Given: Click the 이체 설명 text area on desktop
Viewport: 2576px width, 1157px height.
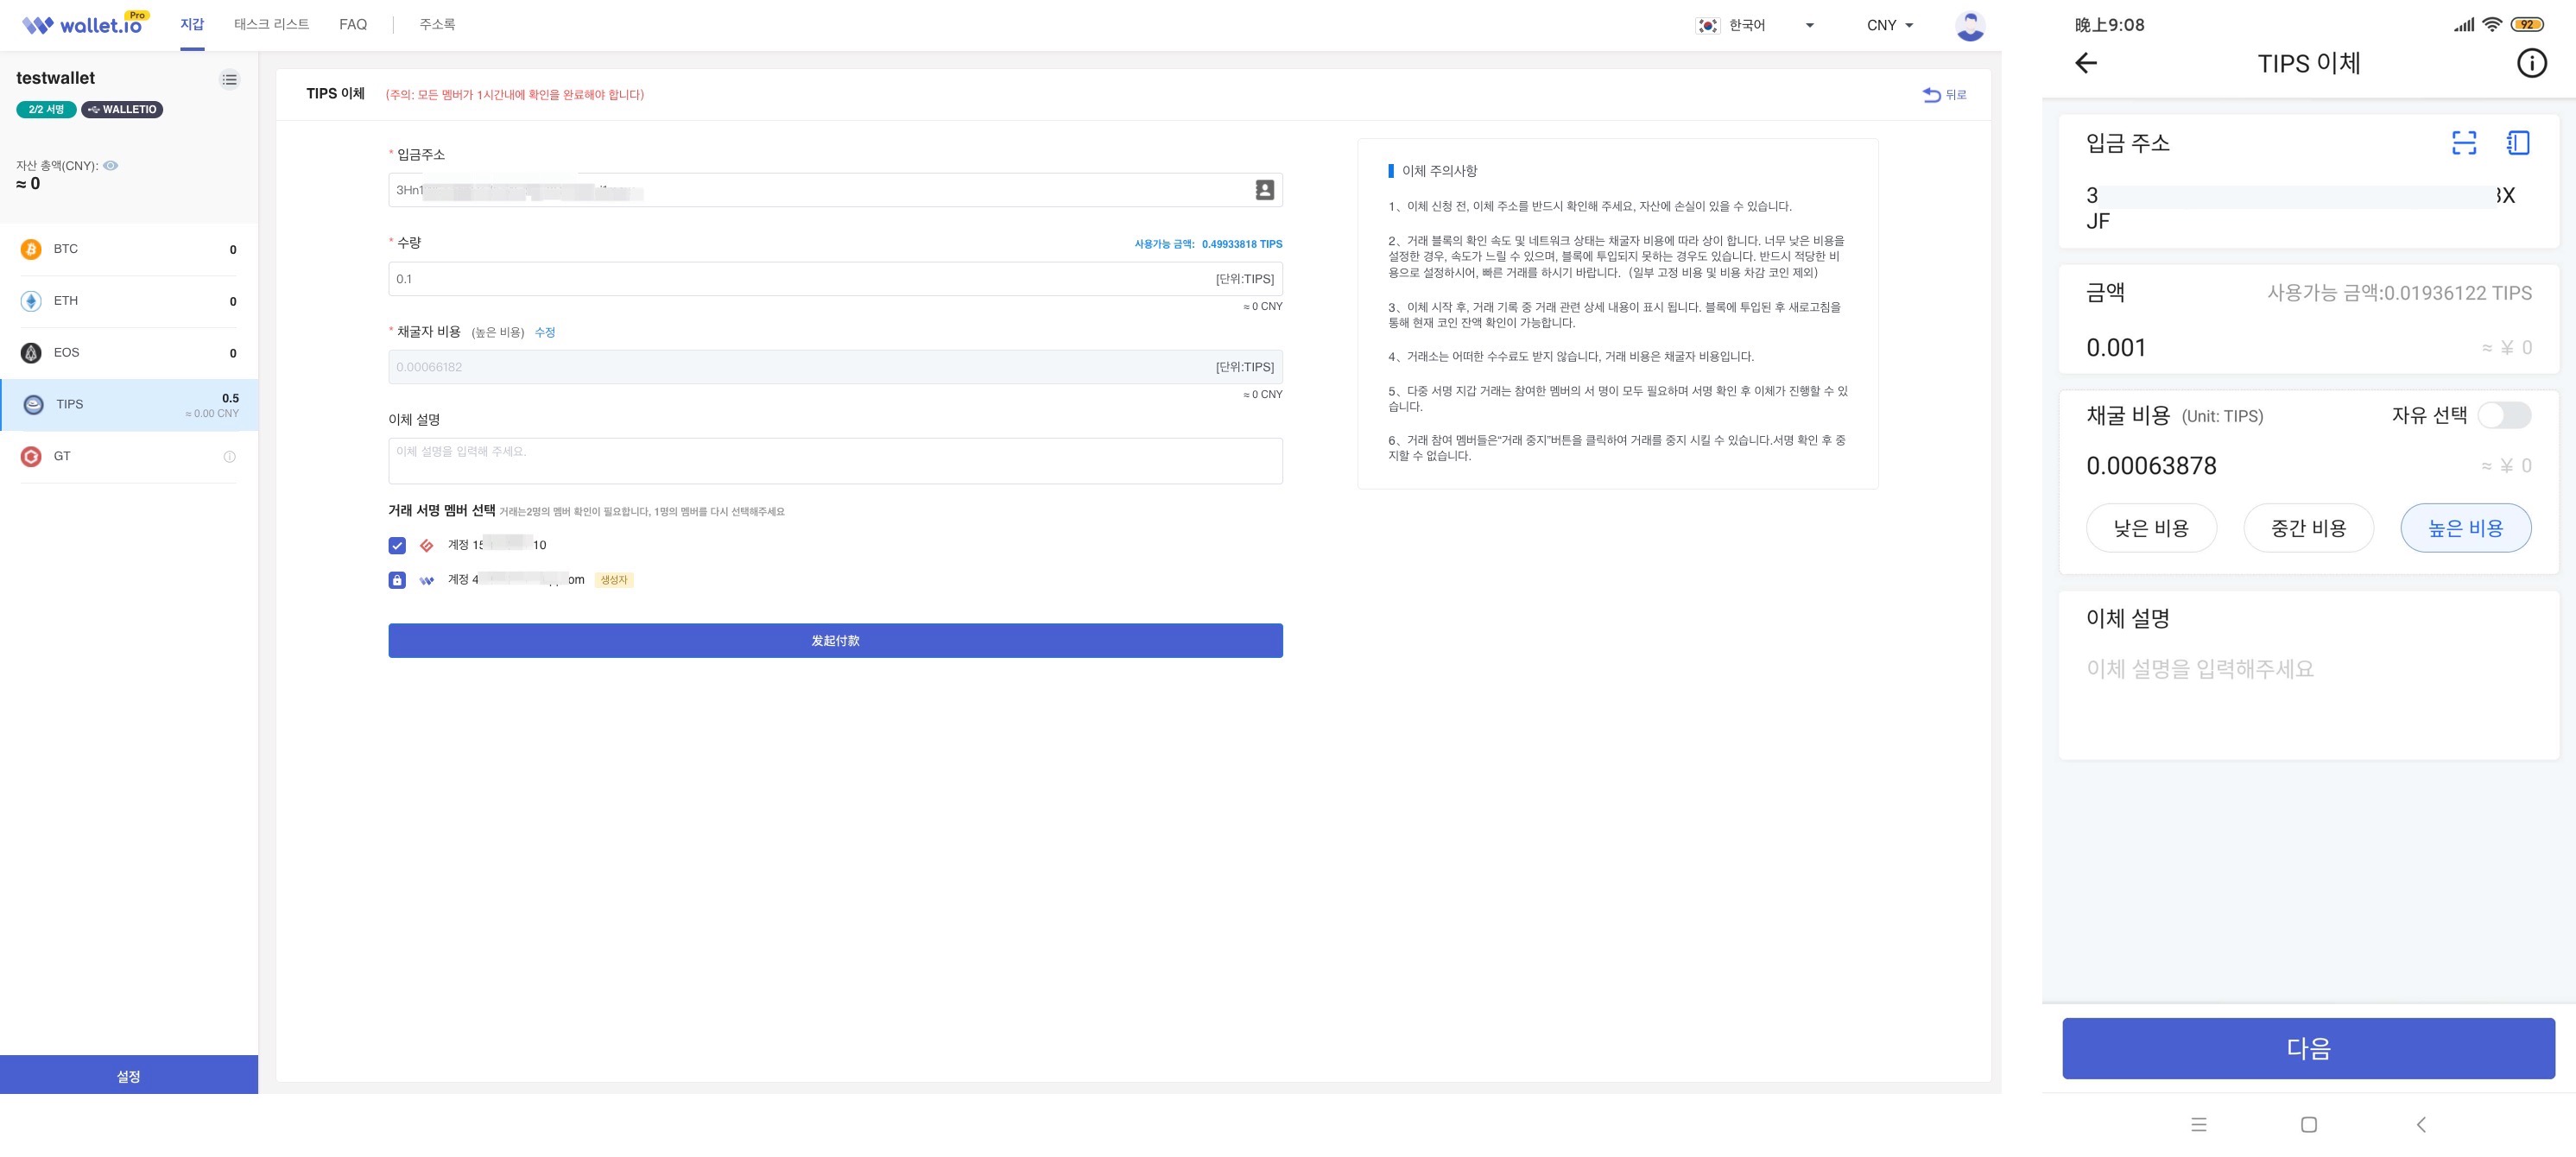Looking at the screenshot, I should click(835, 461).
